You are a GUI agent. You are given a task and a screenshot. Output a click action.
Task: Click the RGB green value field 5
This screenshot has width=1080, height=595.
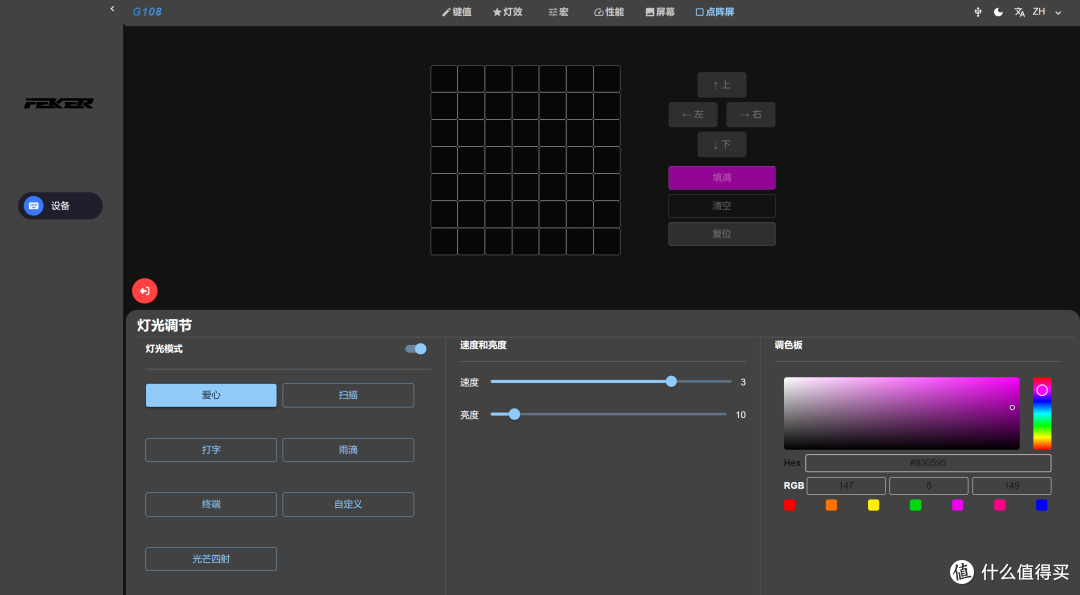point(928,486)
